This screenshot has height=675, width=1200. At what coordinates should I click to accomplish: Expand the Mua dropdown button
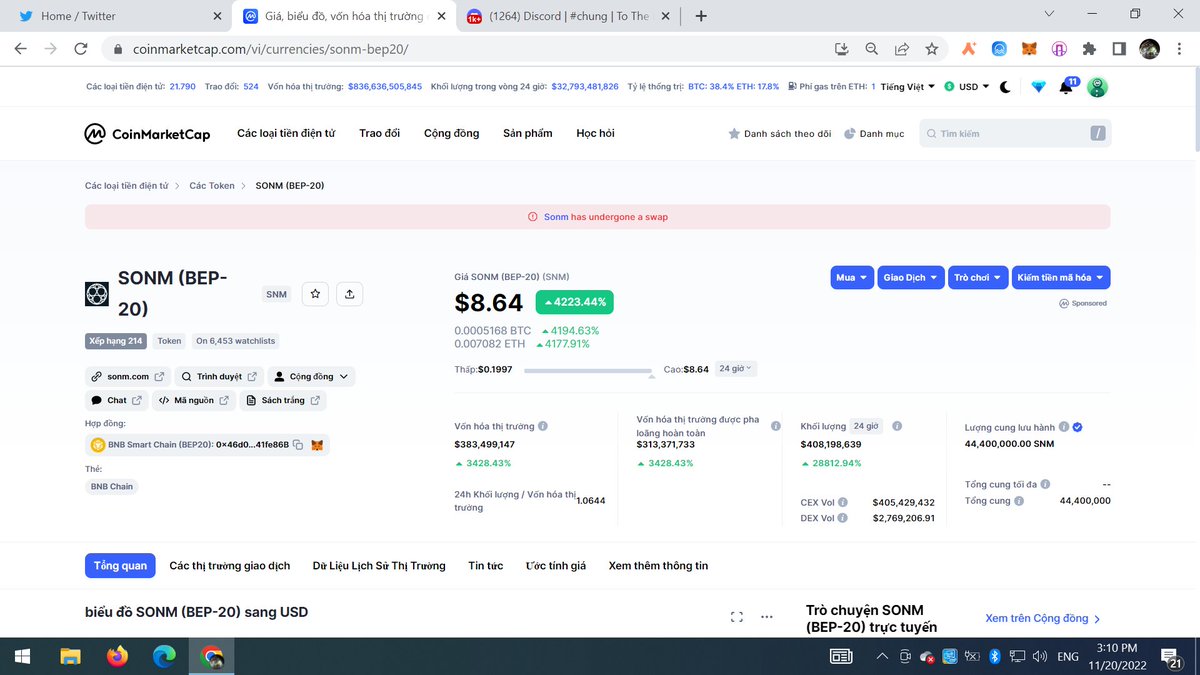point(853,277)
